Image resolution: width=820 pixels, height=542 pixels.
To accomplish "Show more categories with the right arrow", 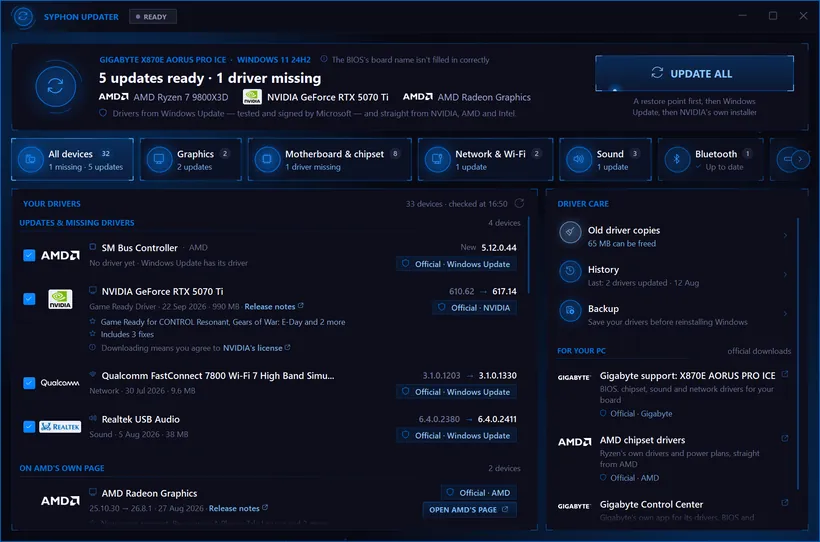I will (x=800, y=159).
